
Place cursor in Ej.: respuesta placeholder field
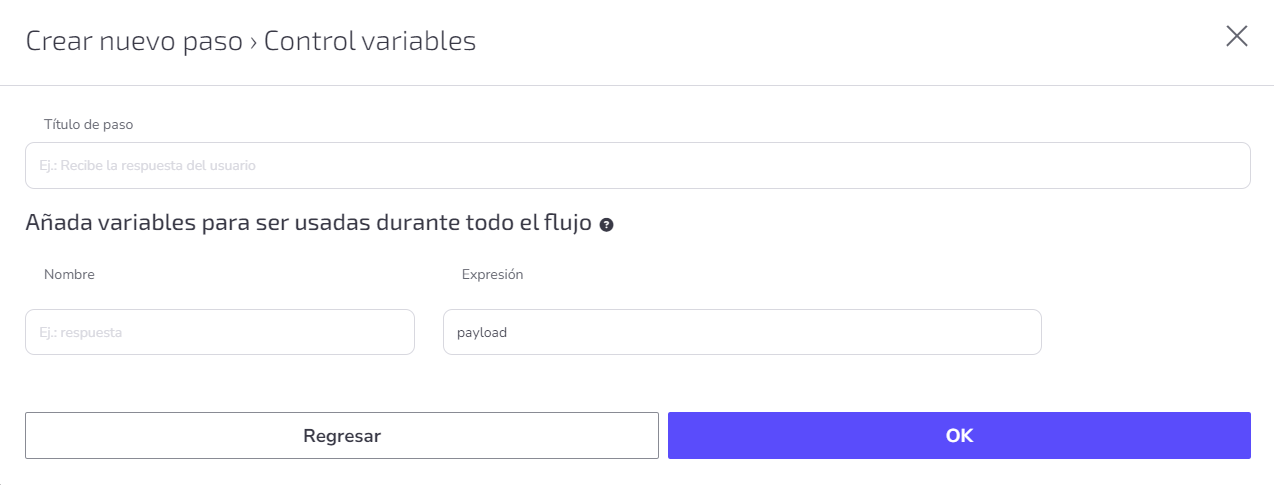220,332
